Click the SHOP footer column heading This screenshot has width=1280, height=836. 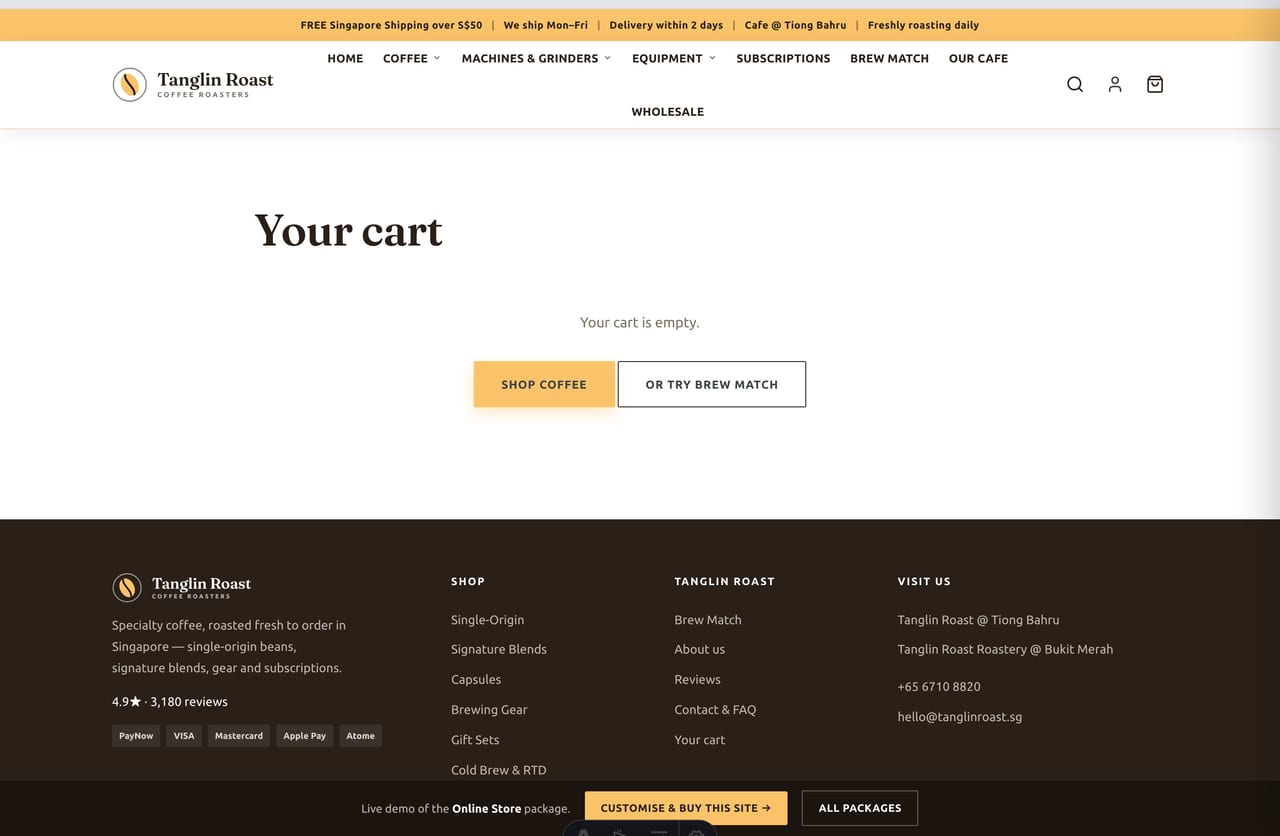tap(468, 581)
